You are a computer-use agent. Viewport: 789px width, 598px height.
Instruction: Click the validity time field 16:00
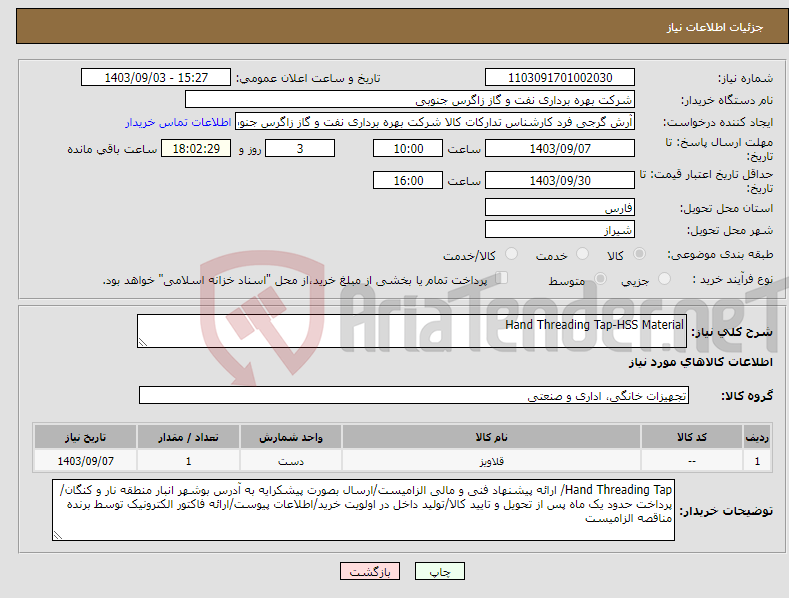408,180
